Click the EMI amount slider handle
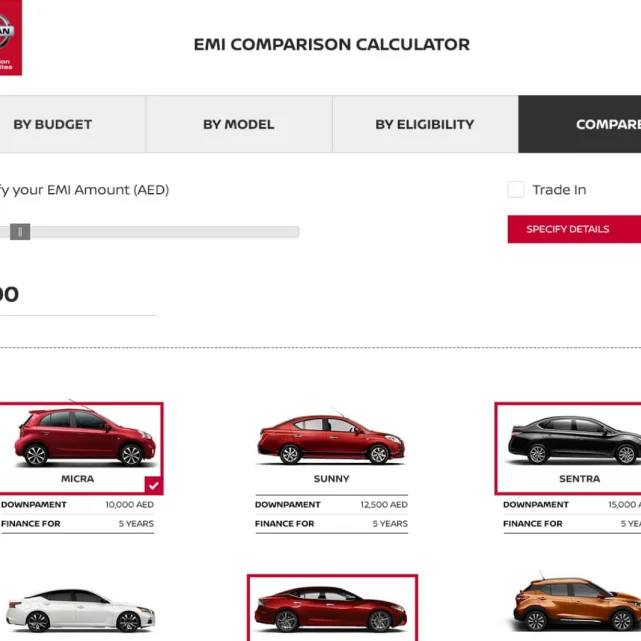Image resolution: width=641 pixels, height=641 pixels. (20, 232)
